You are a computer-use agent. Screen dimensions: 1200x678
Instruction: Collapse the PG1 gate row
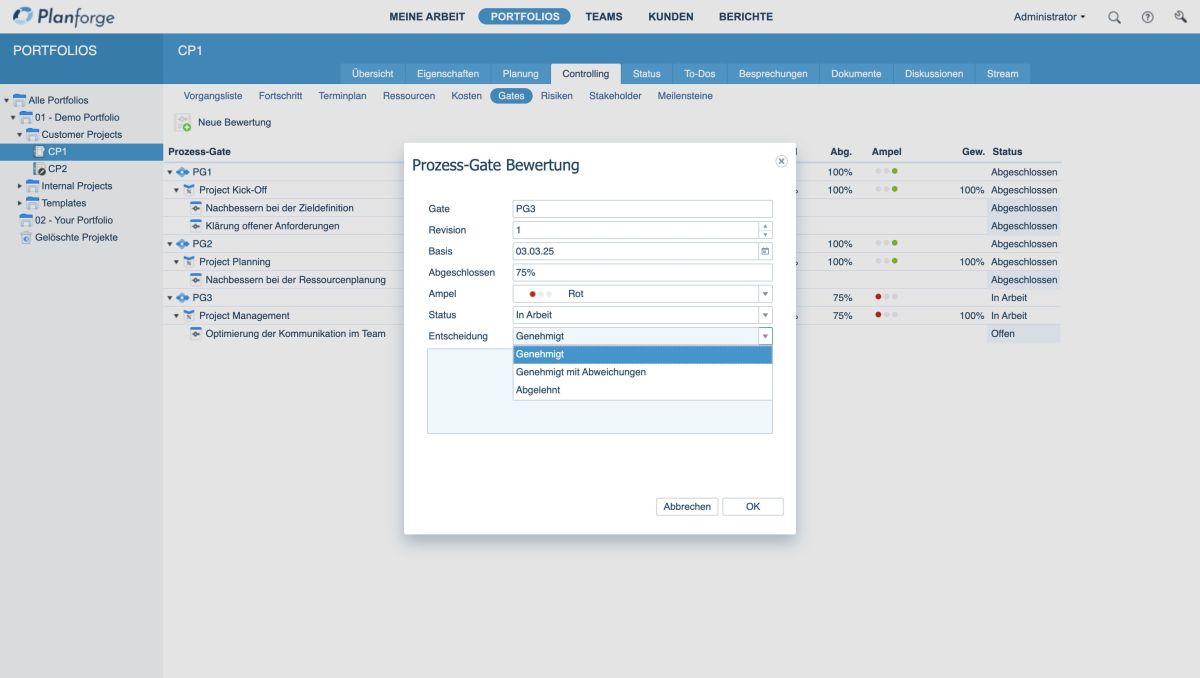(x=170, y=172)
